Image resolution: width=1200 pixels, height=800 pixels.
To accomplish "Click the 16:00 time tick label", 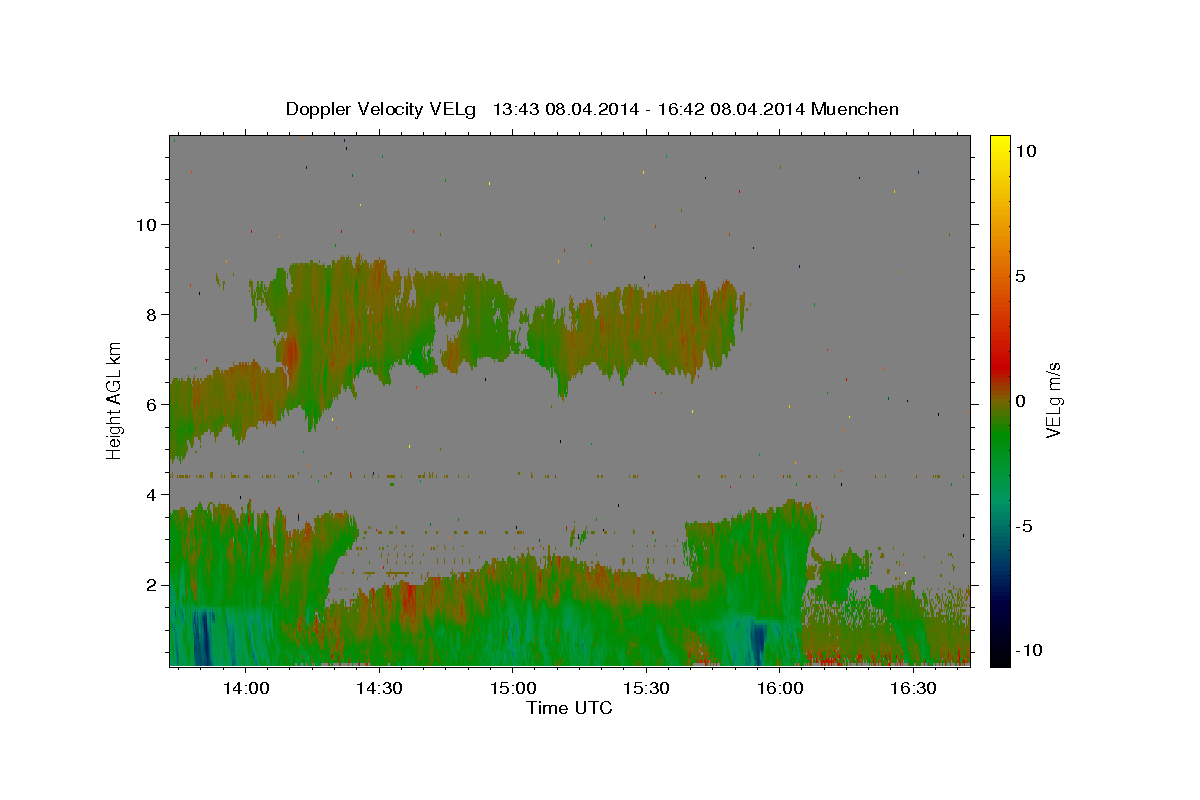I will 779,688.
